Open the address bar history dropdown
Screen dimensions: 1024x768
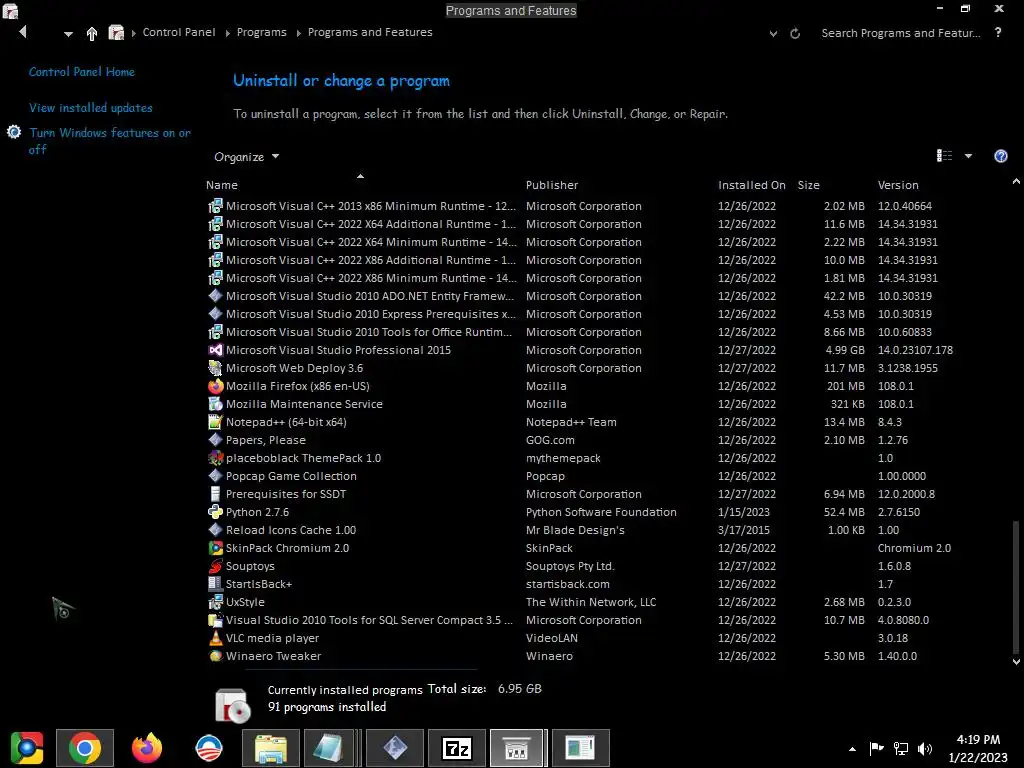773,33
